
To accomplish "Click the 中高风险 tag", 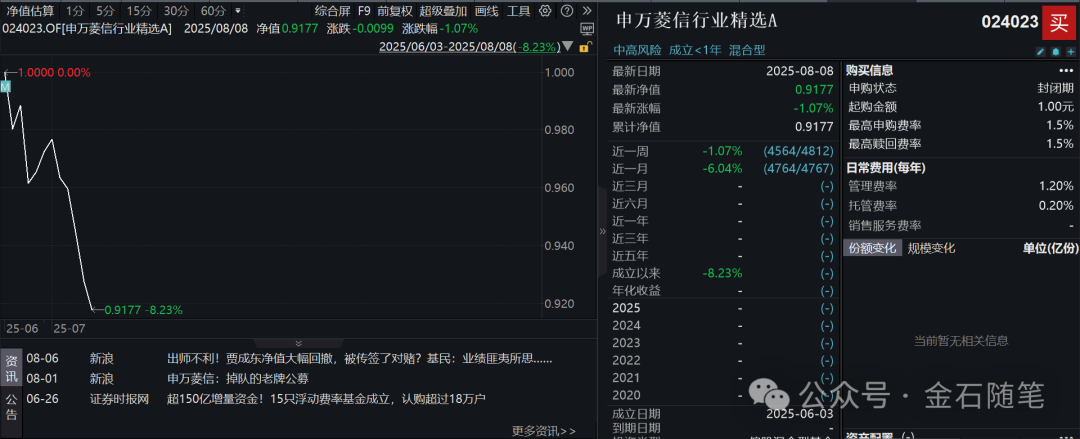I will tap(637, 50).
